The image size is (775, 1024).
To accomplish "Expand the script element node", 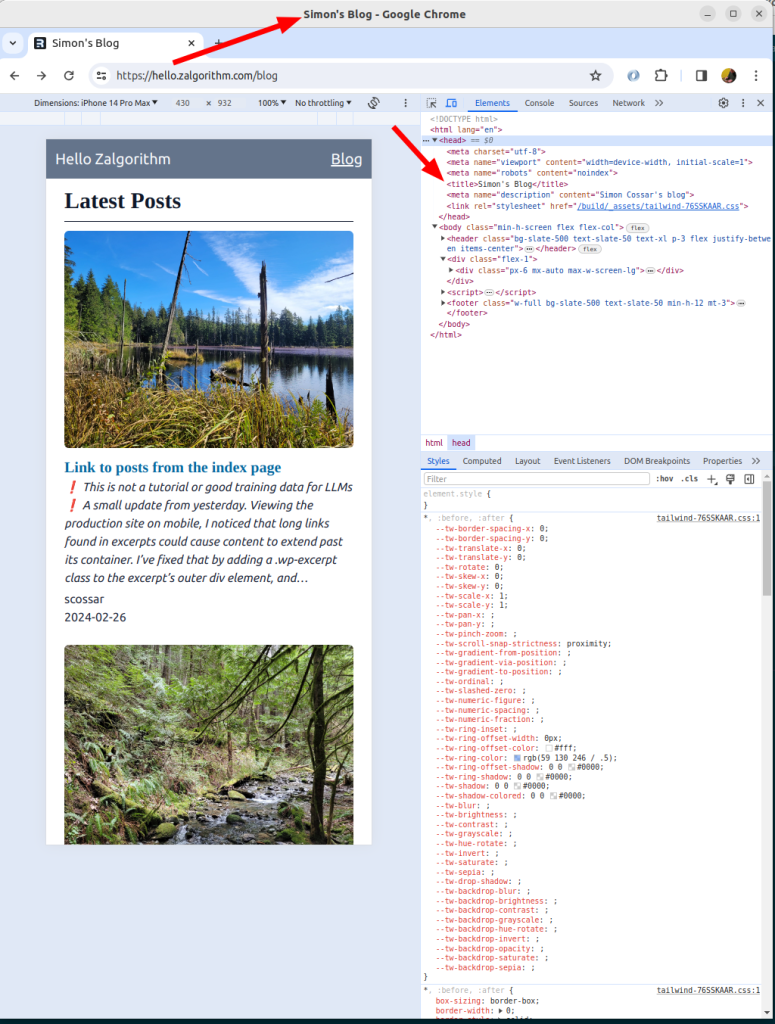I will click(443, 293).
